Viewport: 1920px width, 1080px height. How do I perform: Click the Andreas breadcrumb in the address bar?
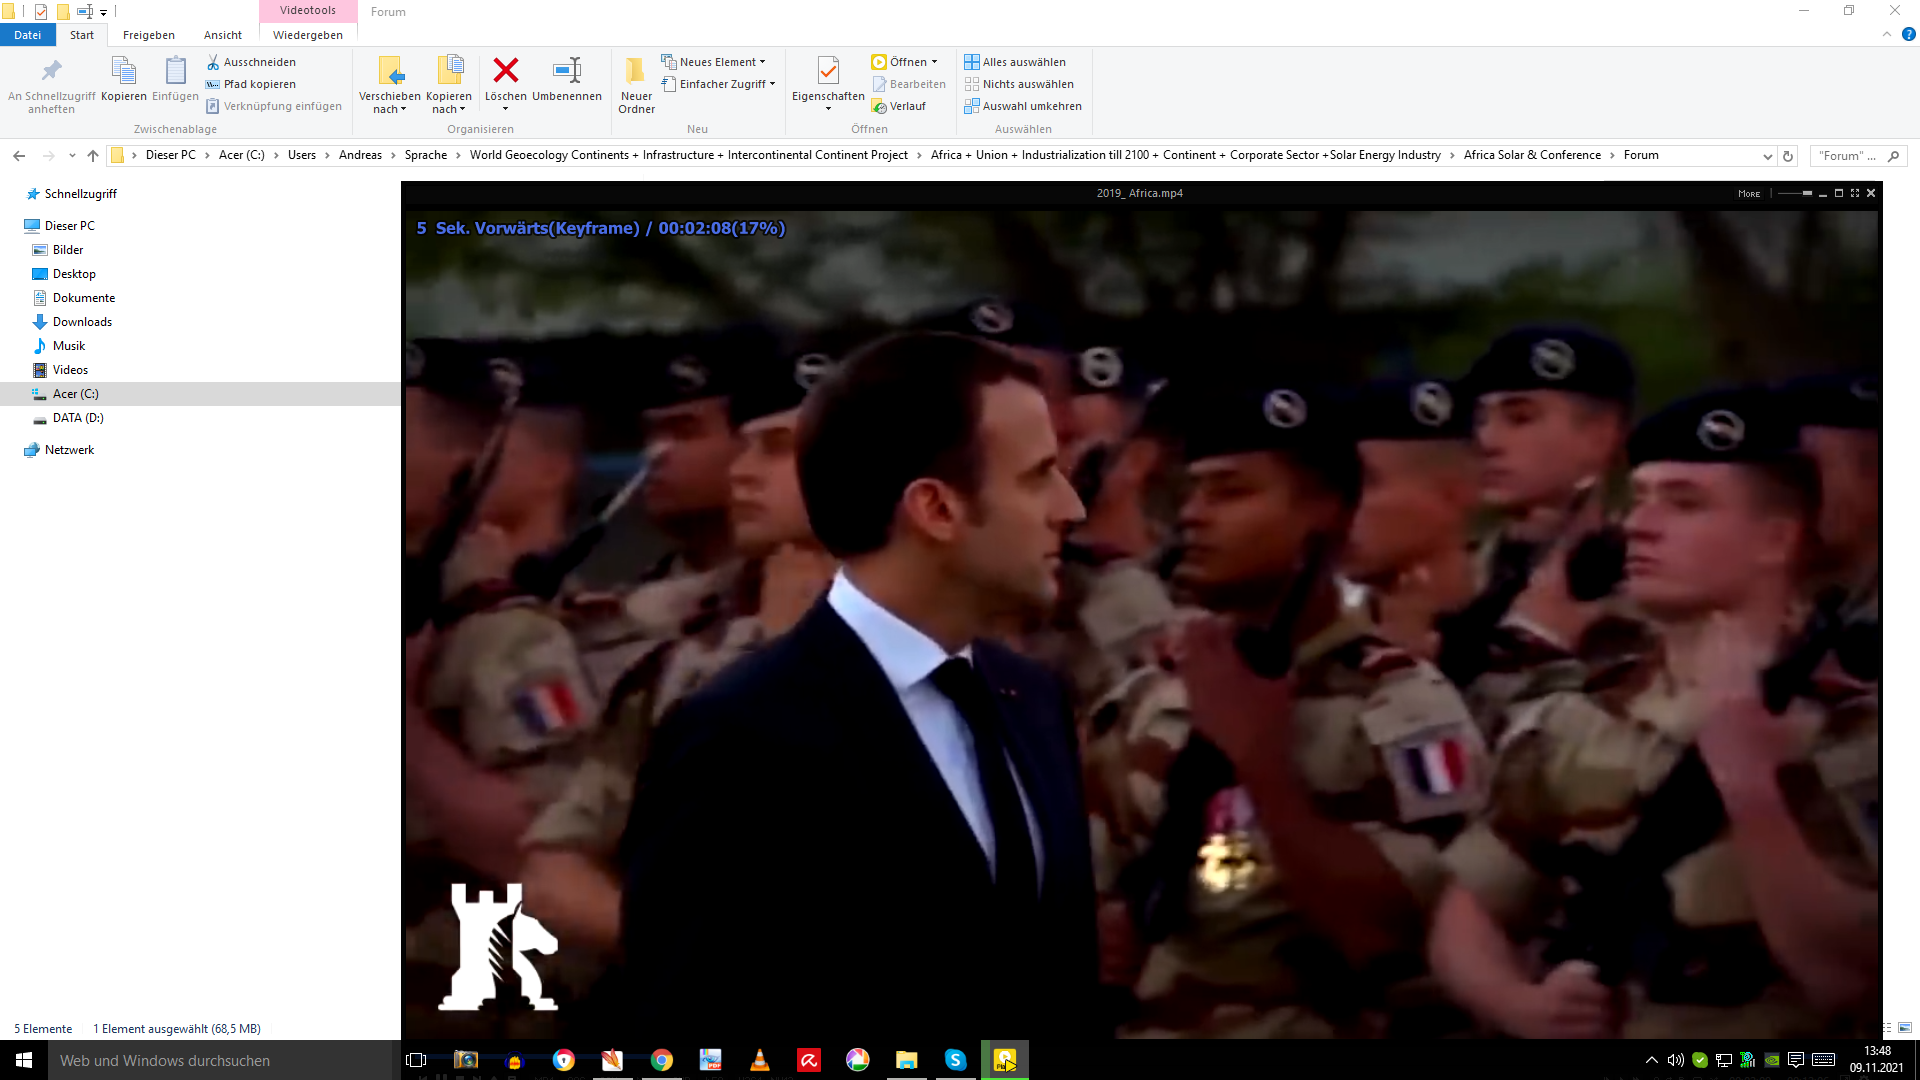360,155
